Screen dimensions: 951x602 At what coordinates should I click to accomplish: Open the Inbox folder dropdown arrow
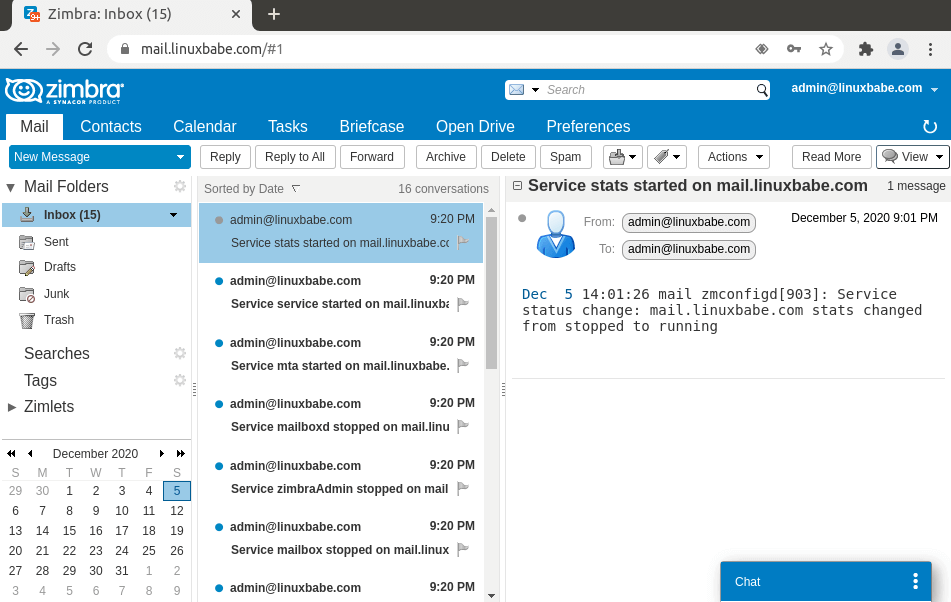tap(173, 215)
